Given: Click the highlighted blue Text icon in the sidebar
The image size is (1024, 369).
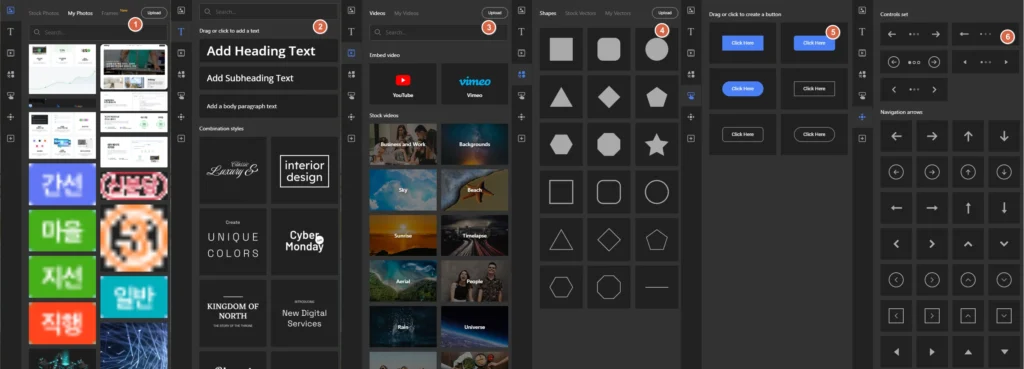Looking at the screenshot, I should [181, 31].
